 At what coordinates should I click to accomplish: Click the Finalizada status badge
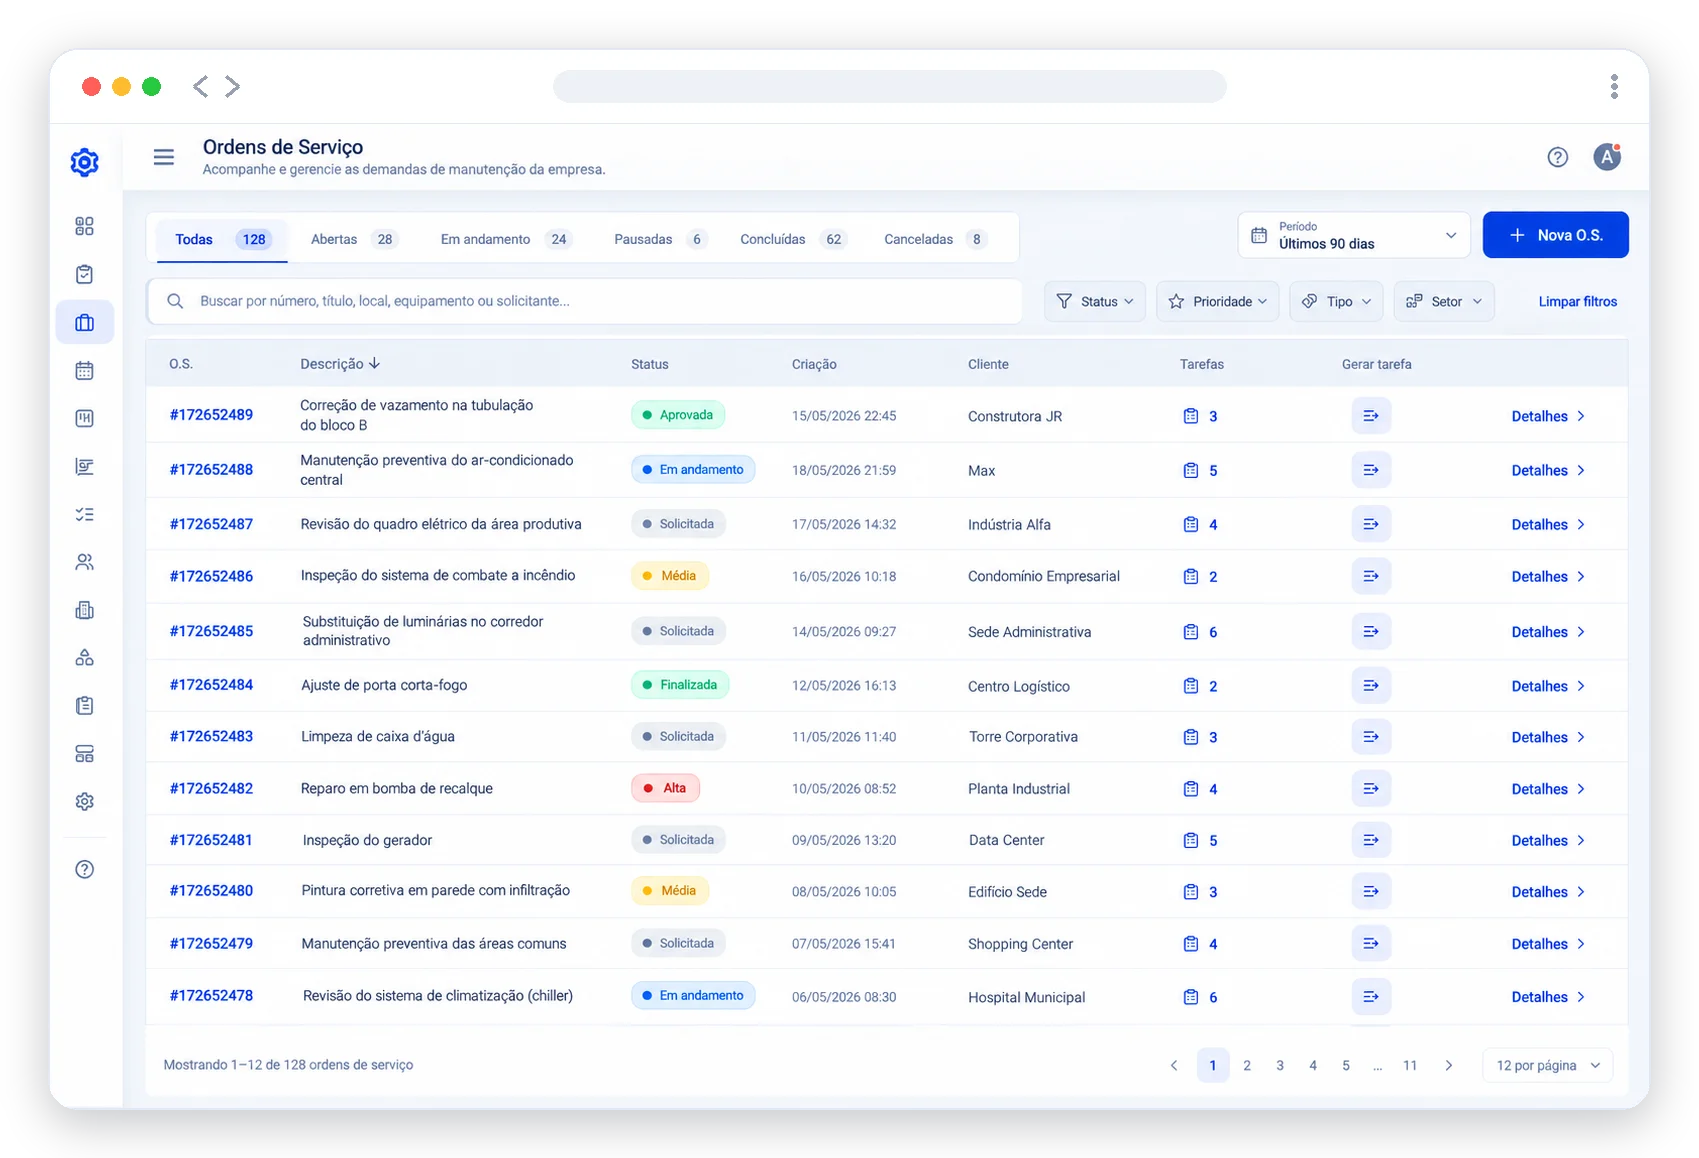click(680, 686)
